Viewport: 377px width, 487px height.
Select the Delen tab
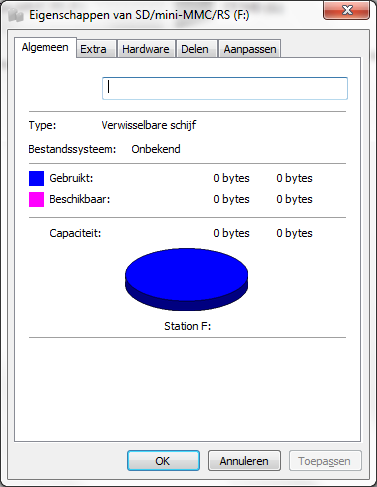click(x=196, y=49)
